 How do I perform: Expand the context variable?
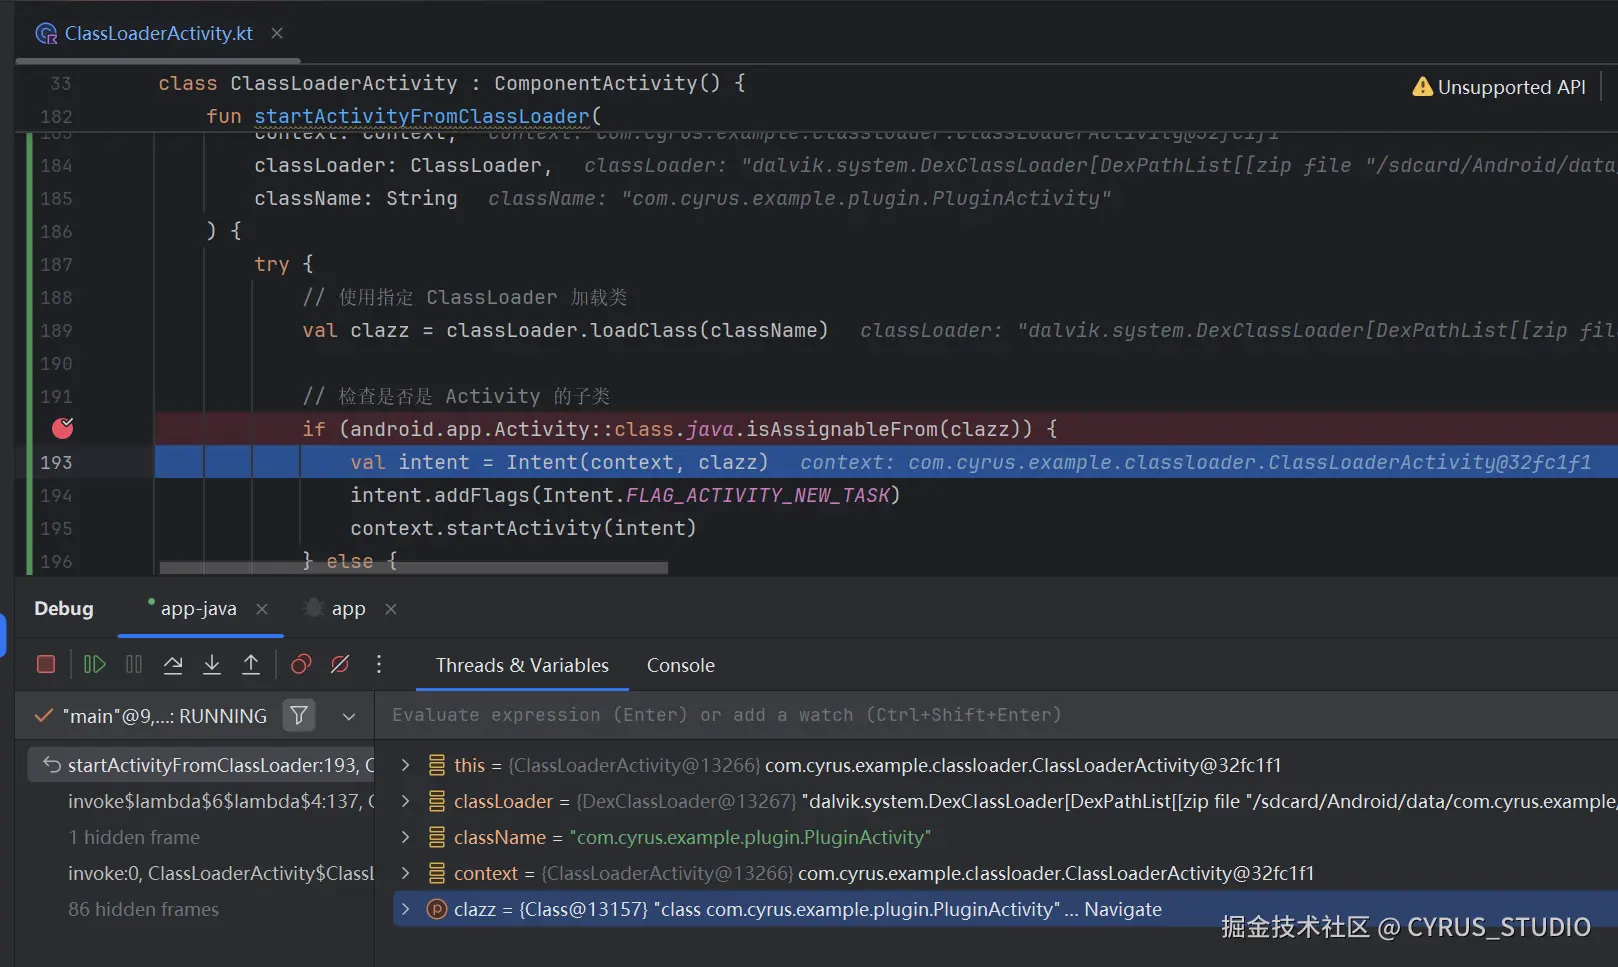coord(405,873)
